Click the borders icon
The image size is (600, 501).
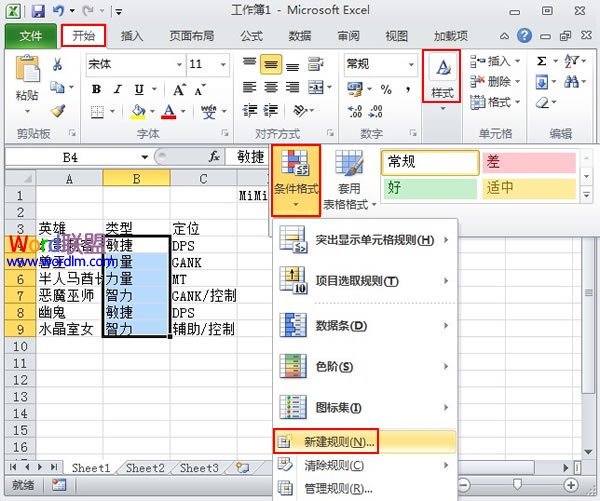click(x=97, y=112)
